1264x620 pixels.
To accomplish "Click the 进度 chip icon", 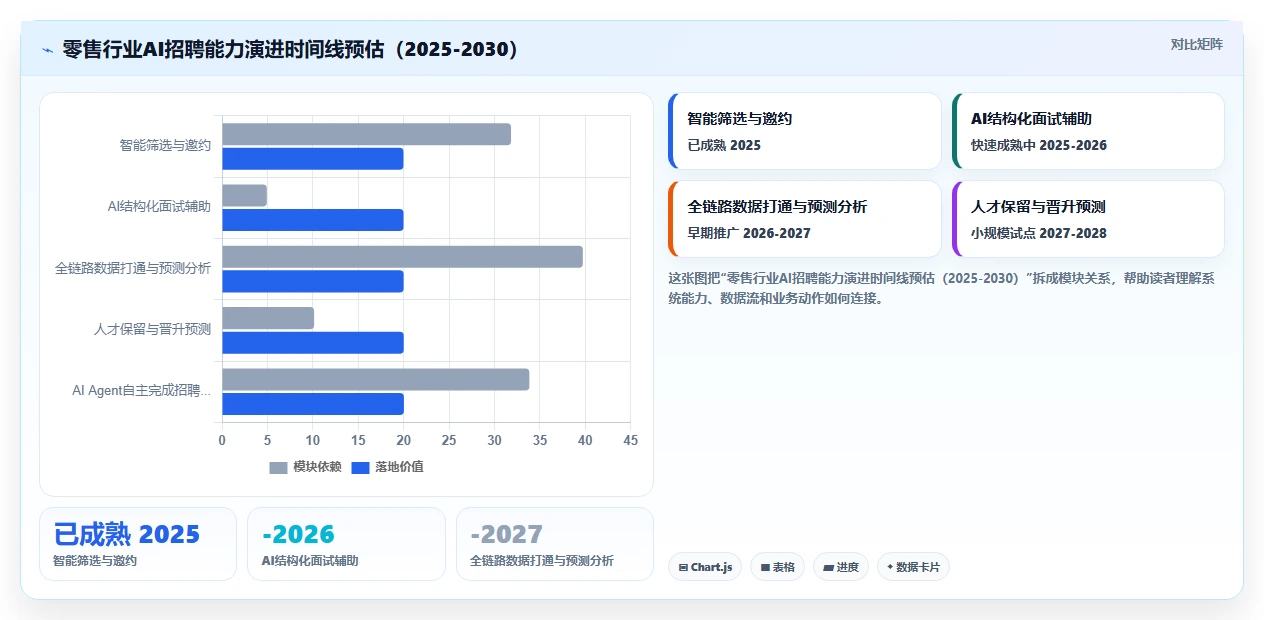I will (828, 567).
